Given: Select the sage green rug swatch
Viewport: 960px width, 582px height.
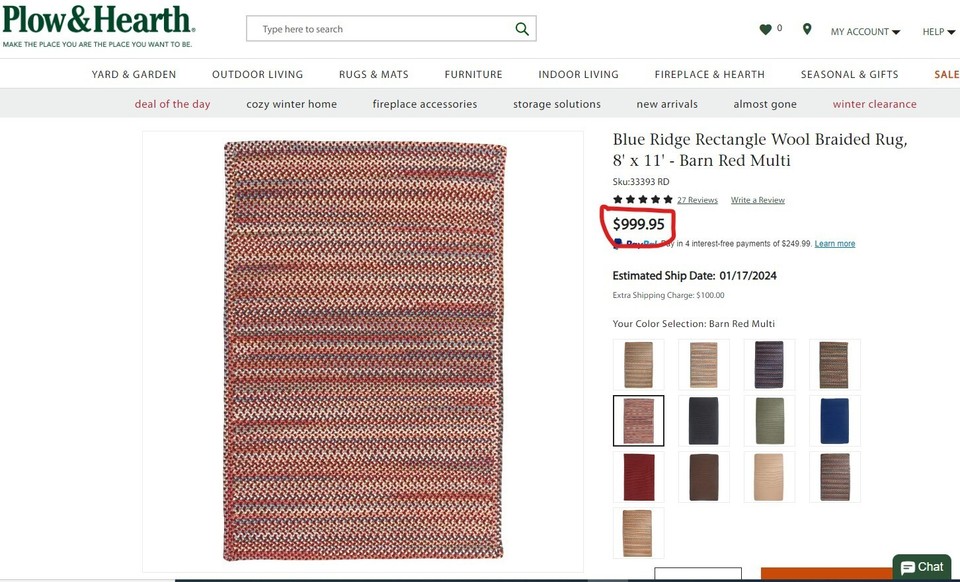Looking at the screenshot, I should (x=769, y=420).
